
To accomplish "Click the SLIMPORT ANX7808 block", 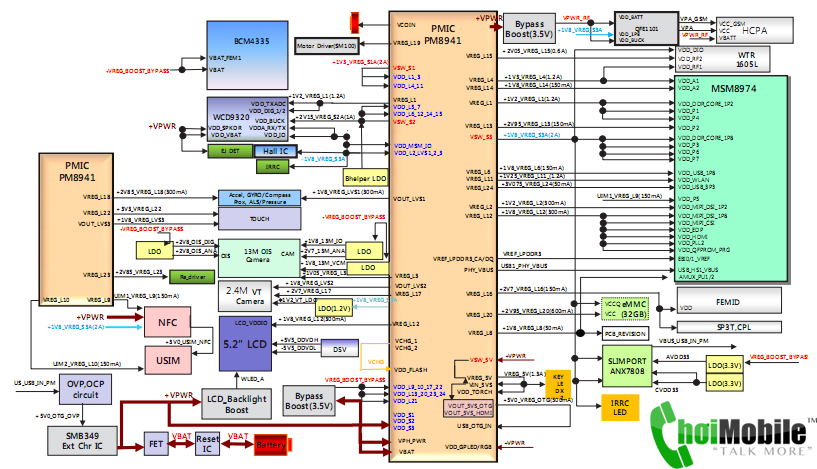I will pos(627,365).
